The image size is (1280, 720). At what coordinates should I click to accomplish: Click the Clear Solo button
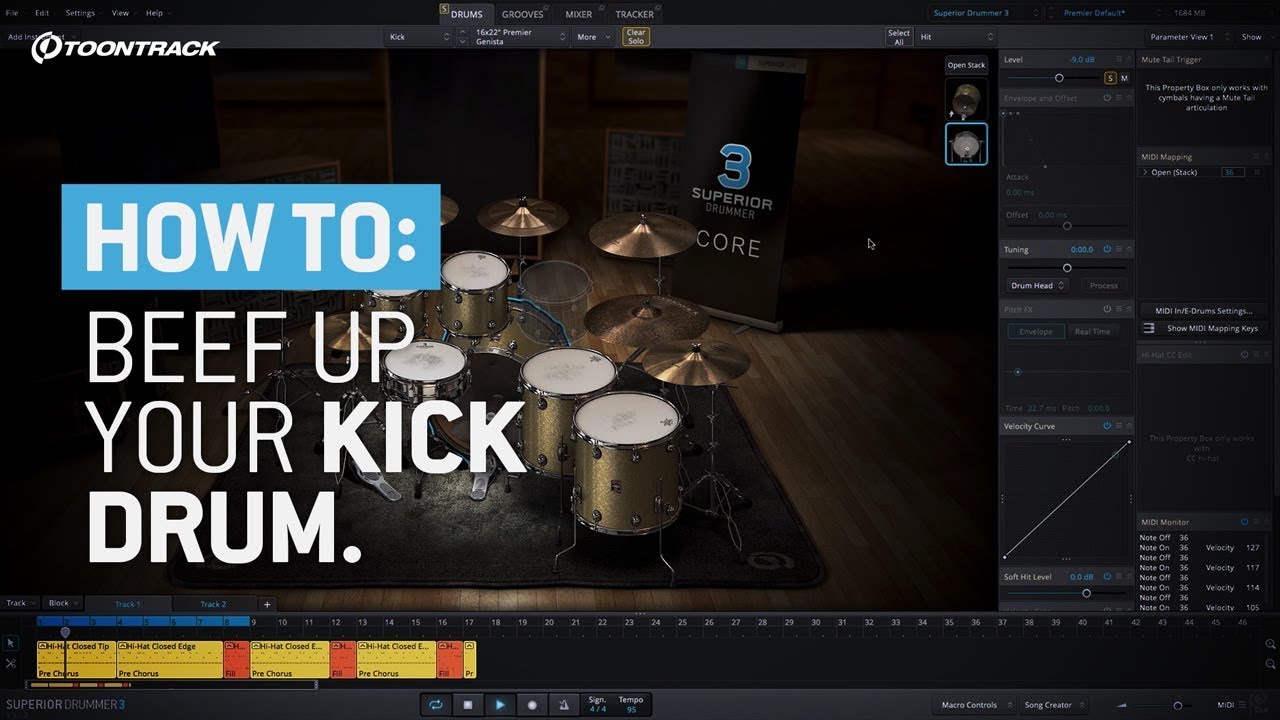point(636,37)
